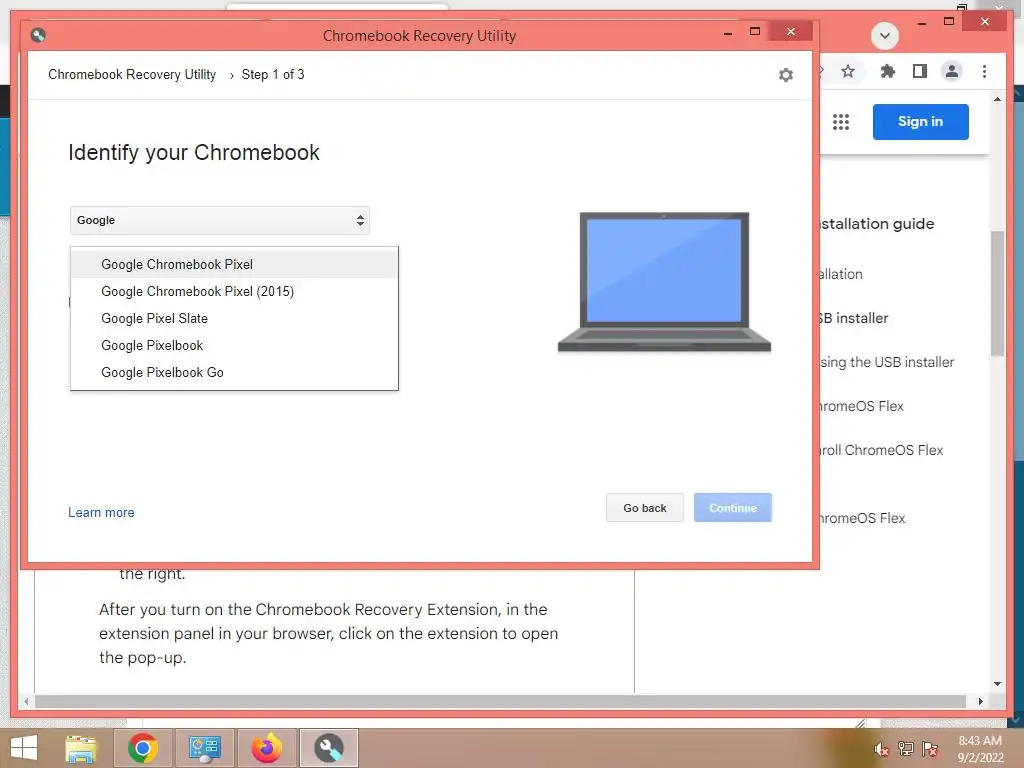Select Google Pixelbook option

click(x=234, y=345)
